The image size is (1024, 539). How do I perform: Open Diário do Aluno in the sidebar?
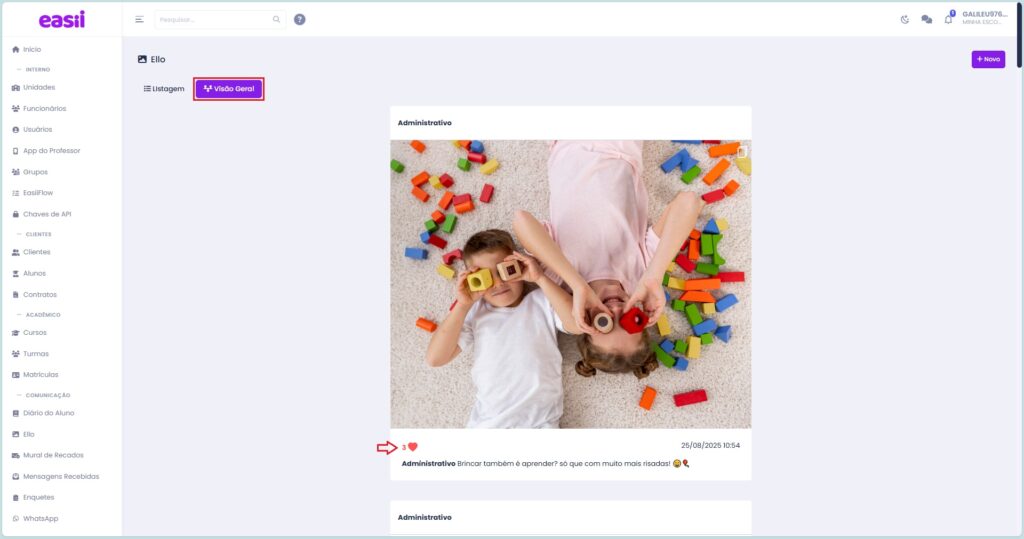48,413
